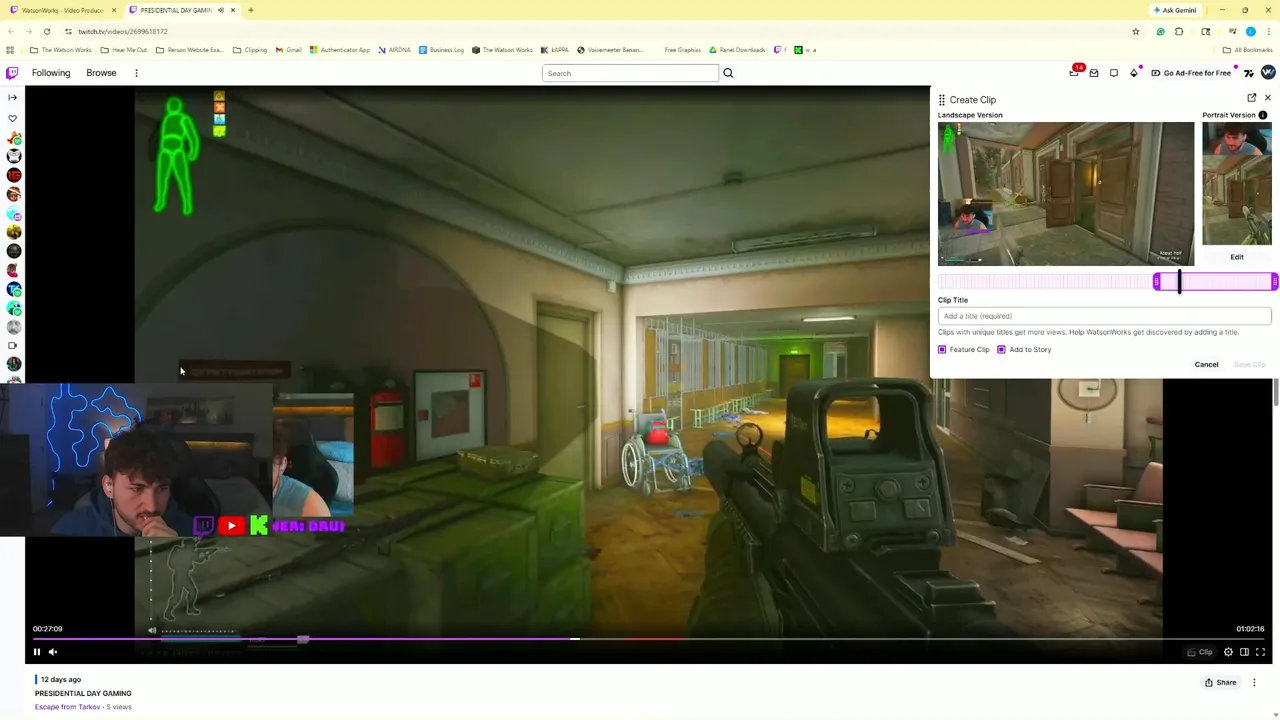
Task: Open the browser Extensions puzzle icon
Action: coord(1179,32)
